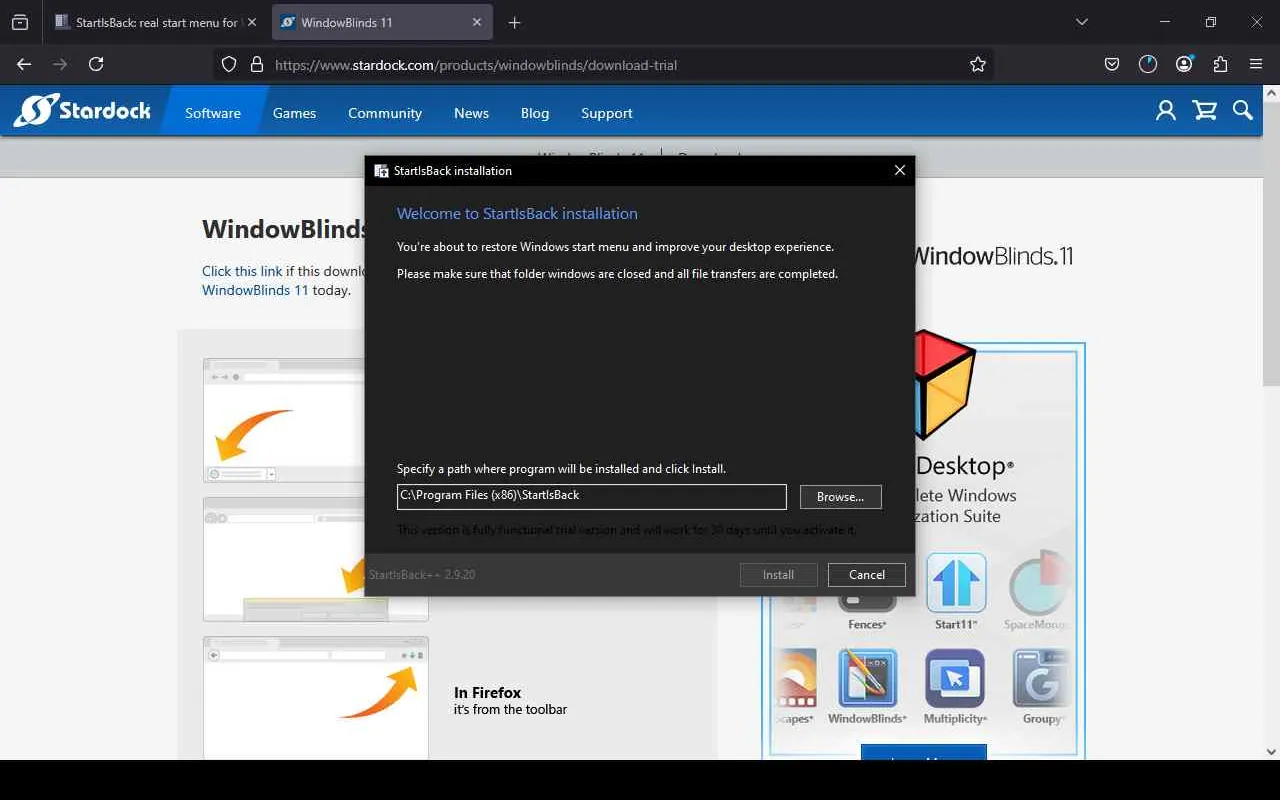This screenshot has height=800, width=1280.
Task: Click the Firefox toolbar instruction thumbnail
Action: point(316,698)
